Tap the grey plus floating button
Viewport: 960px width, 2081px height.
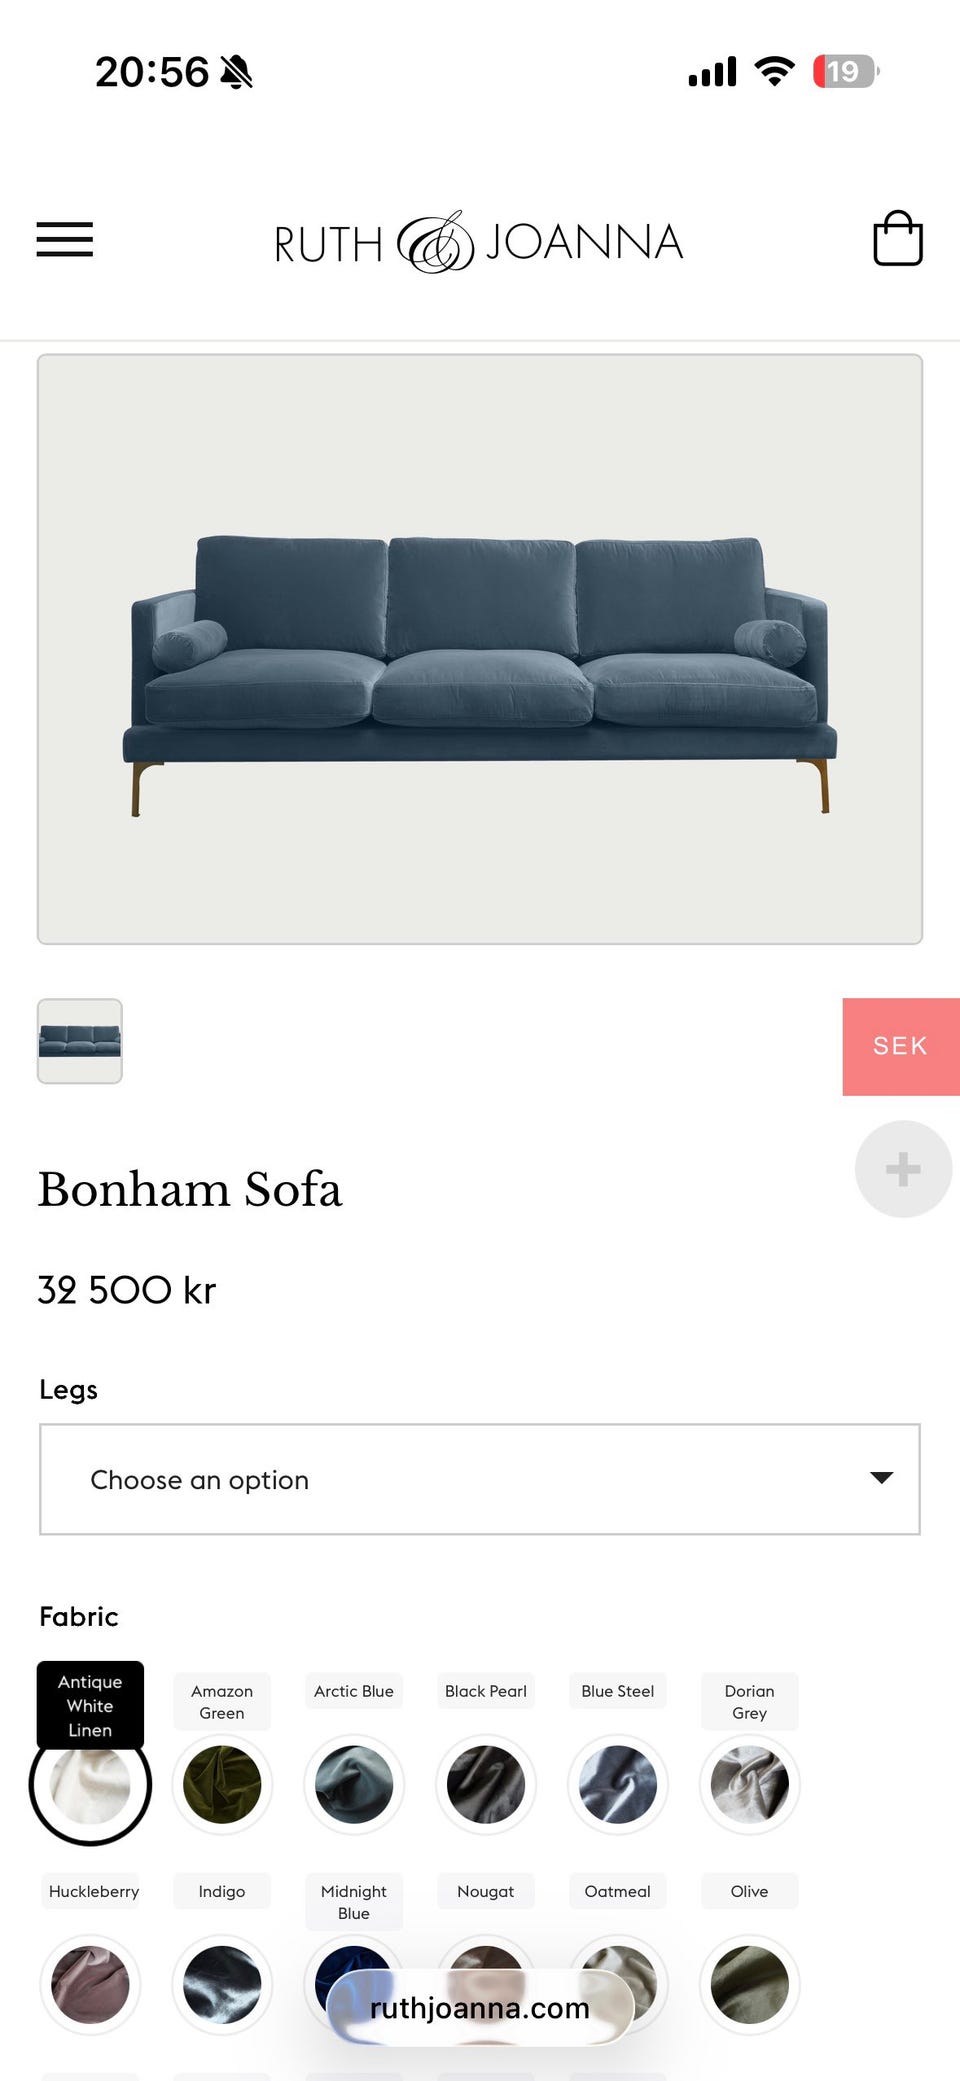click(902, 1169)
